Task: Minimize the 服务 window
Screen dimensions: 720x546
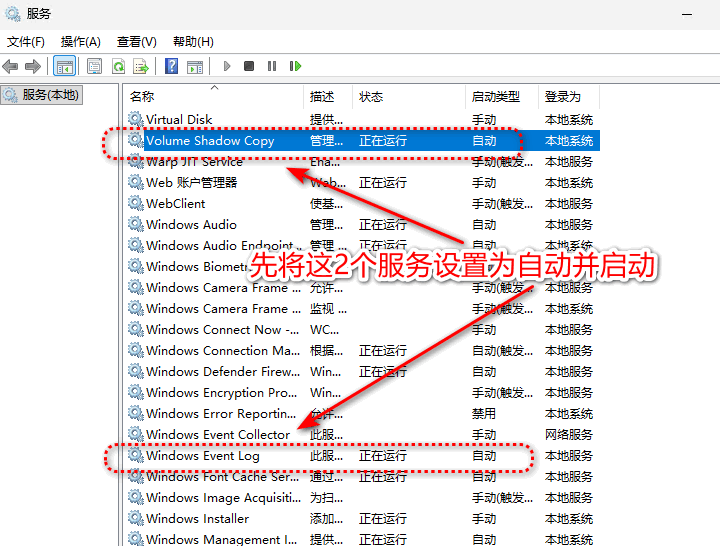Action: pos(687,14)
